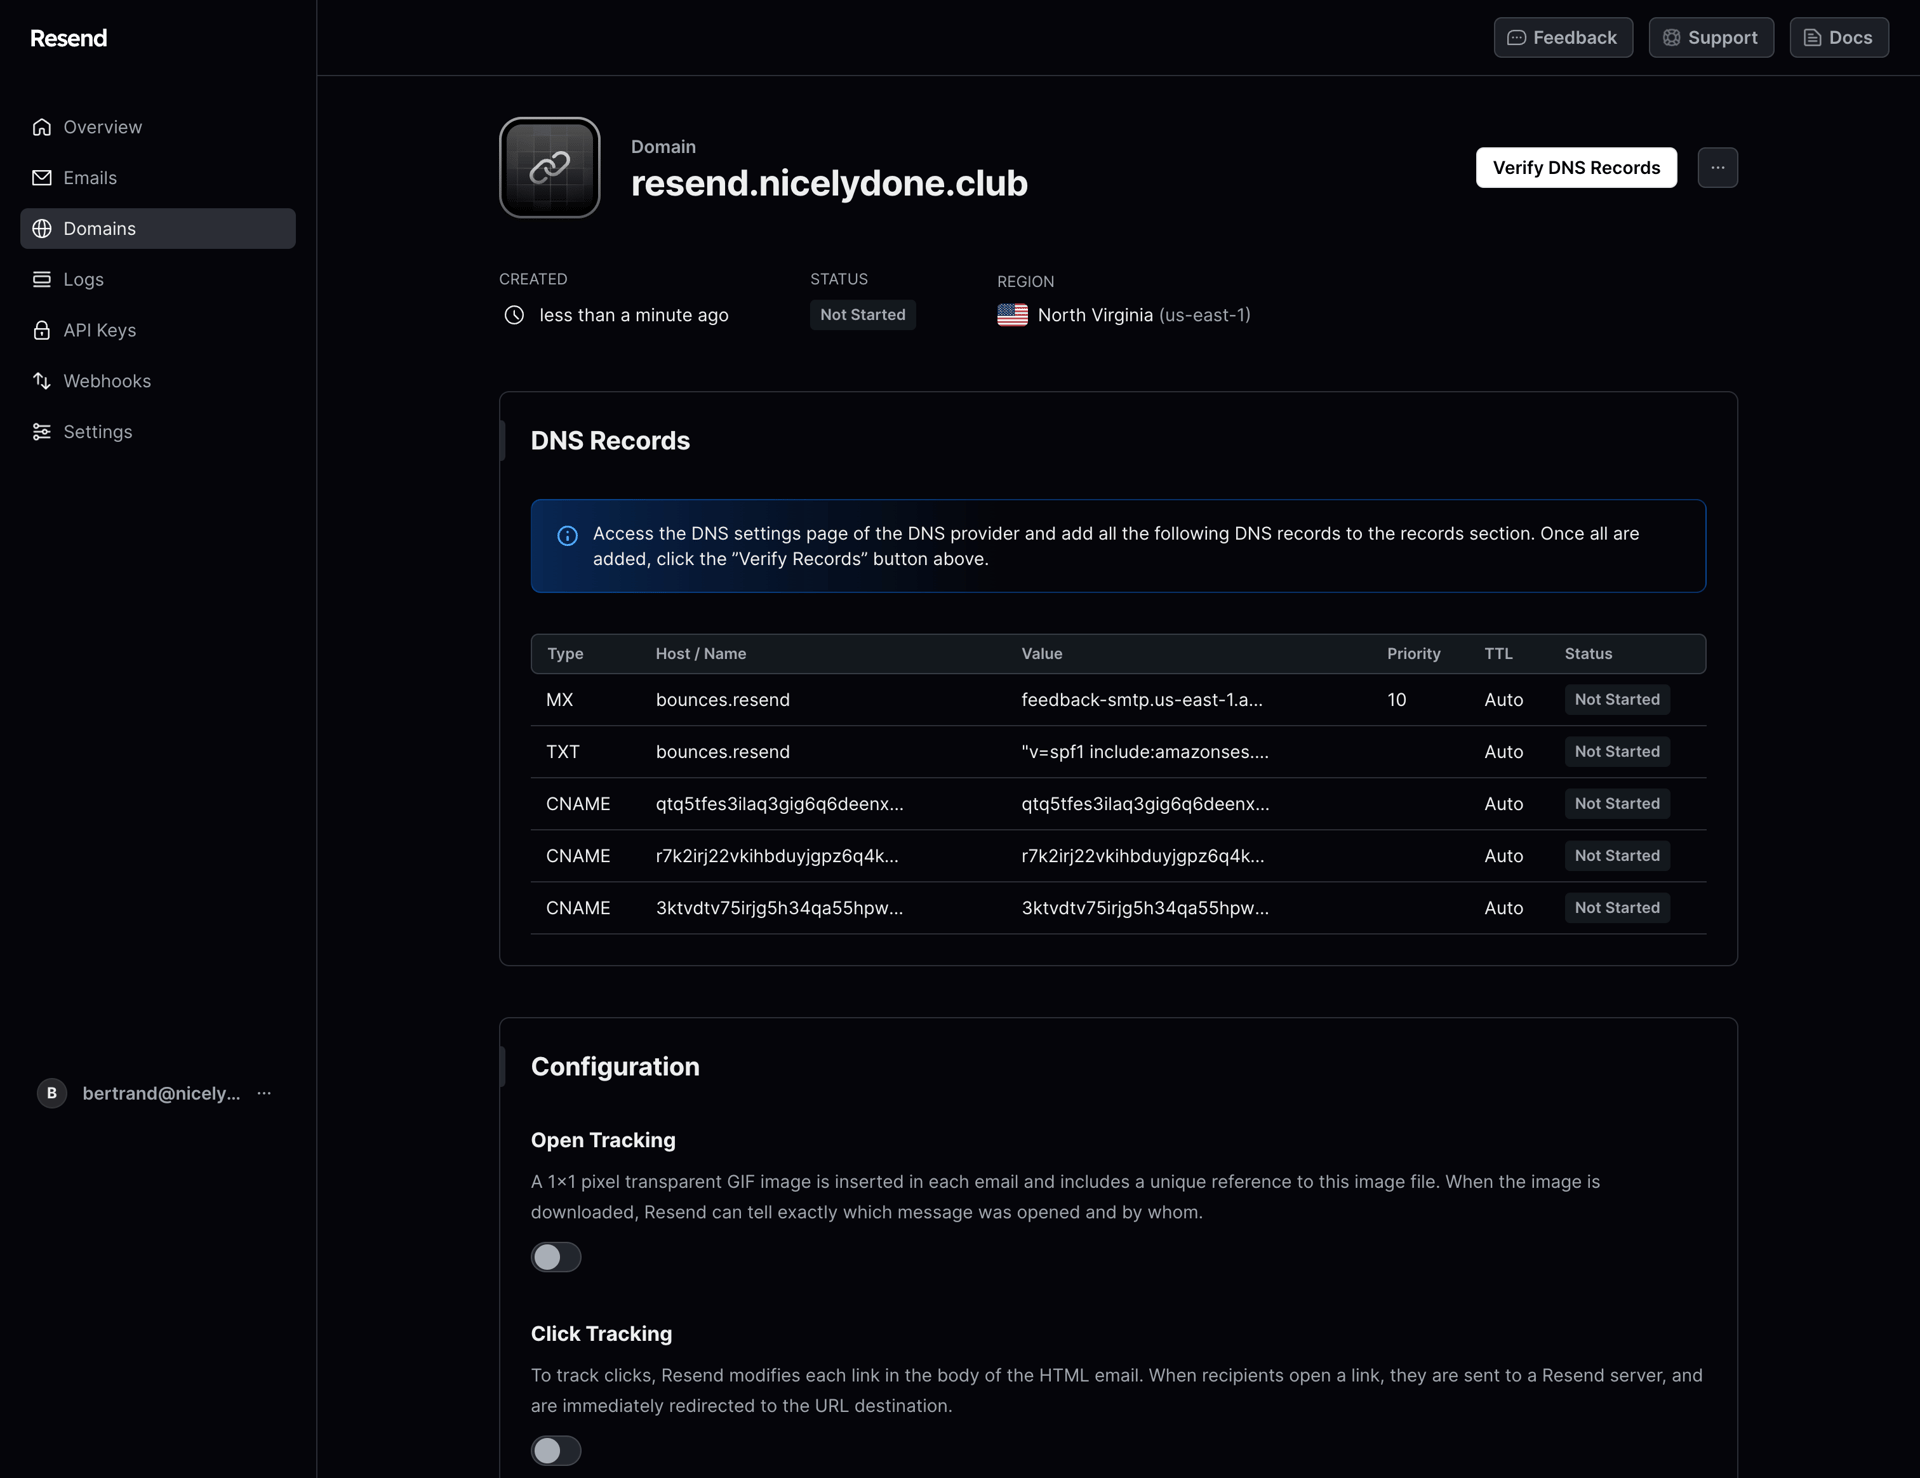Click the Overview home icon in sidebar
This screenshot has width=1920, height=1478.
click(x=42, y=127)
